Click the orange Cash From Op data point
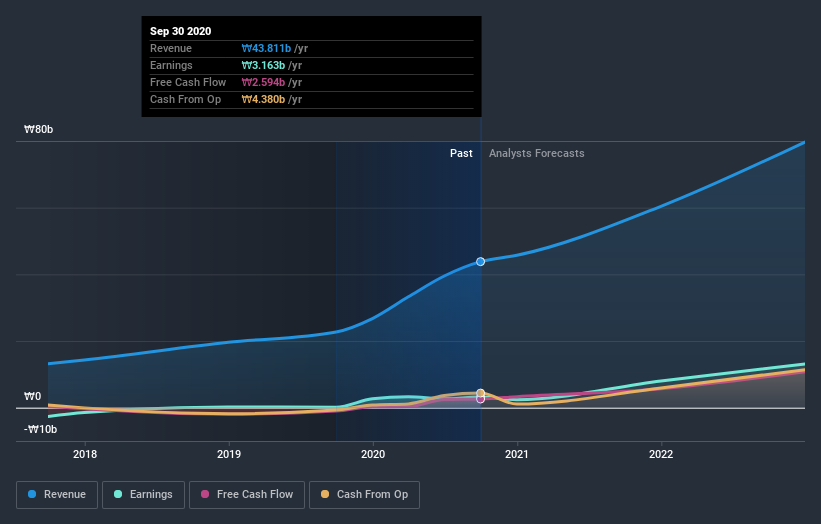 pos(480,393)
